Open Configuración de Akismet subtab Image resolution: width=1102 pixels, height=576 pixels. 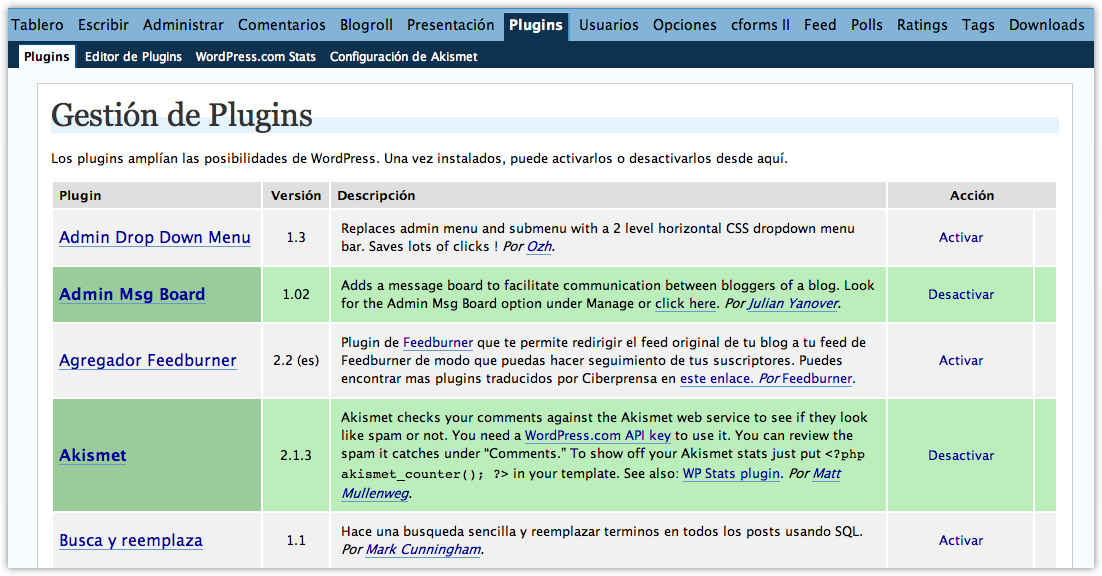[x=403, y=57]
